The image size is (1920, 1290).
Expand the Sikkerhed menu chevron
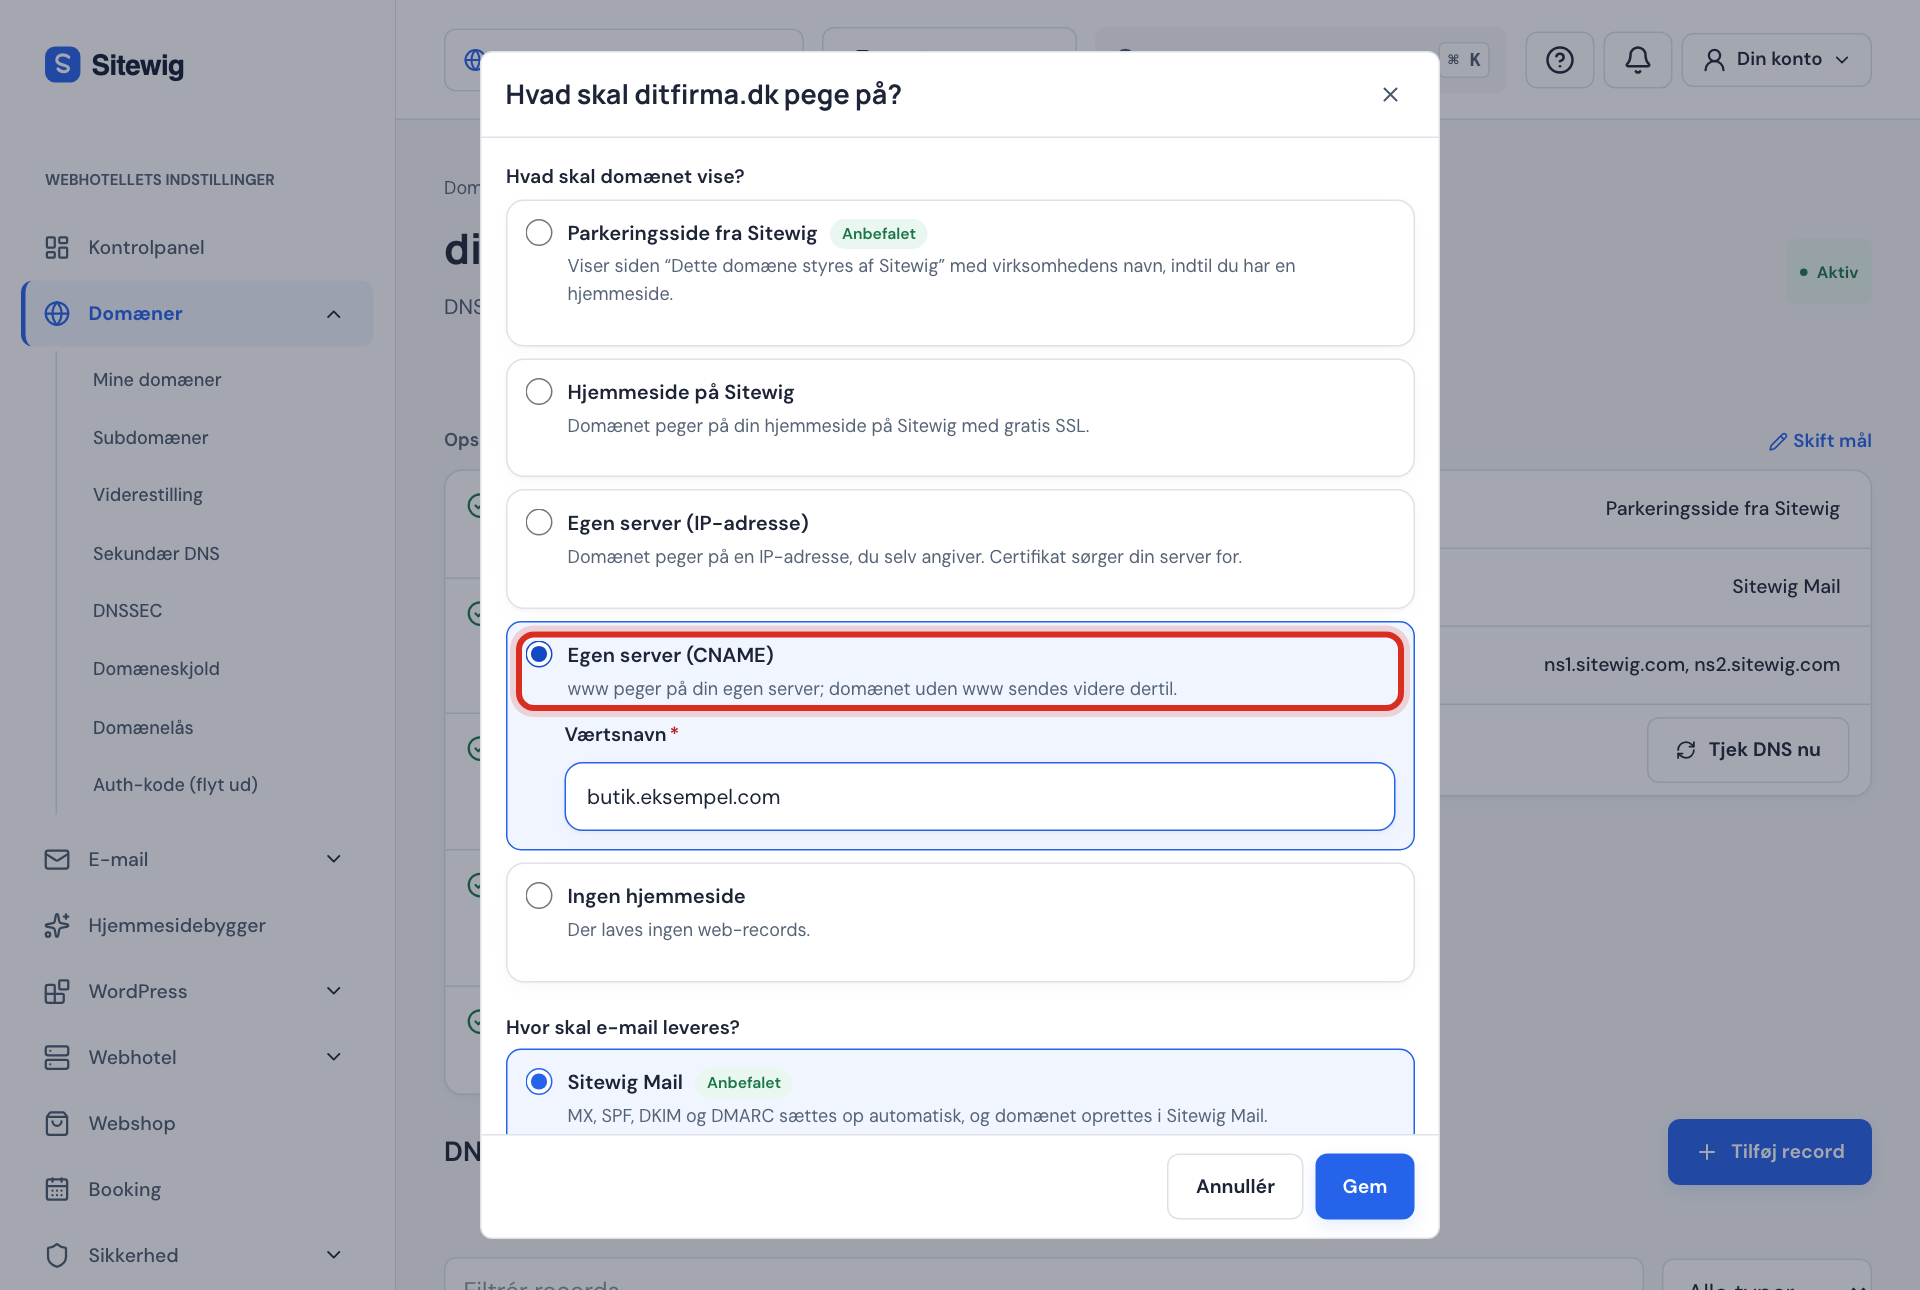tap(334, 1255)
